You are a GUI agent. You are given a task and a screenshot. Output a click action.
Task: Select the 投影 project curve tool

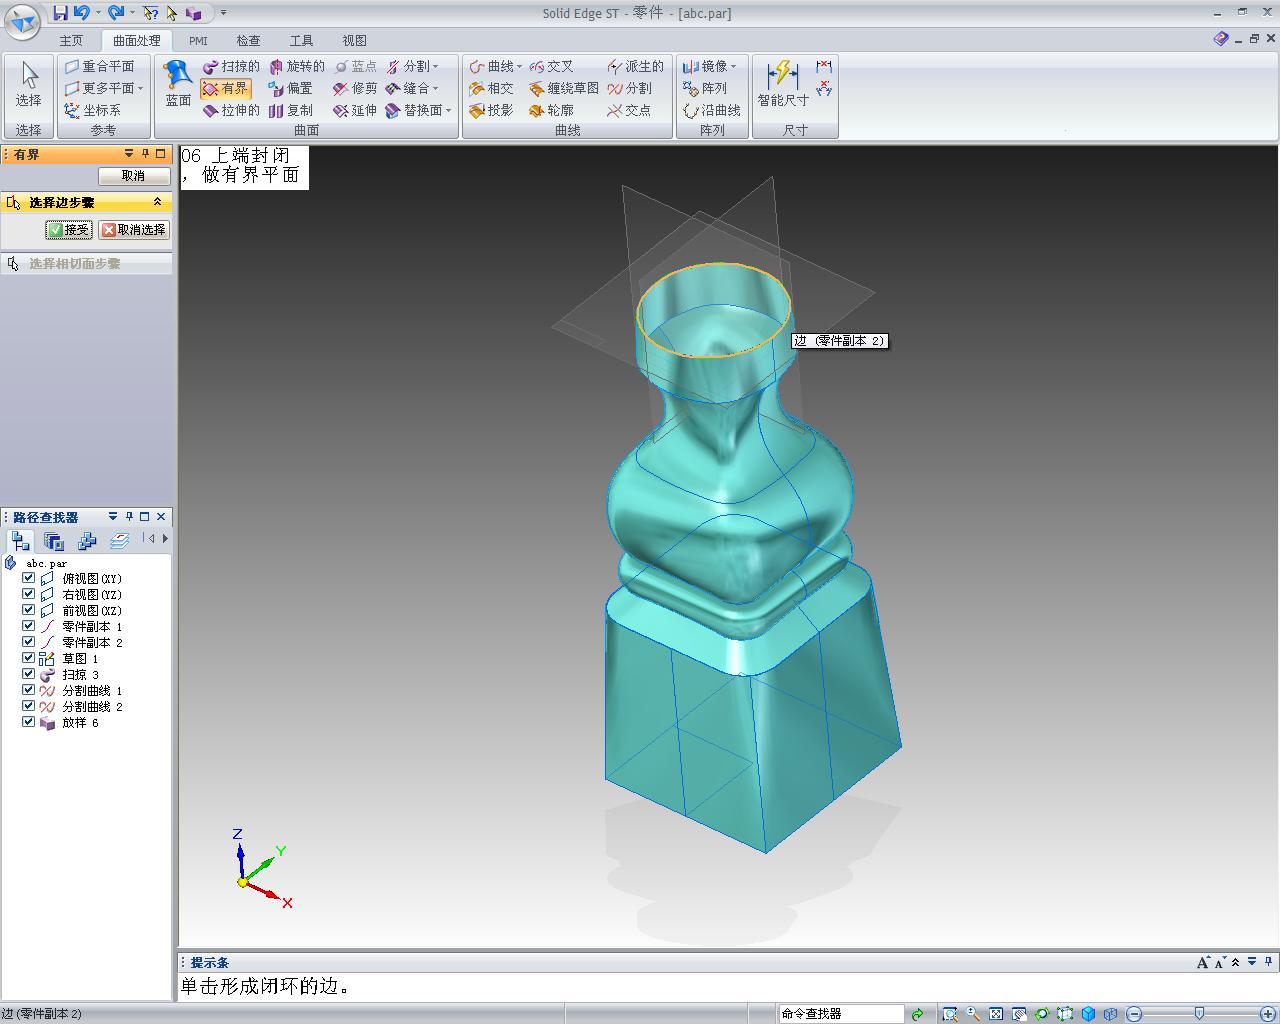[x=491, y=110]
